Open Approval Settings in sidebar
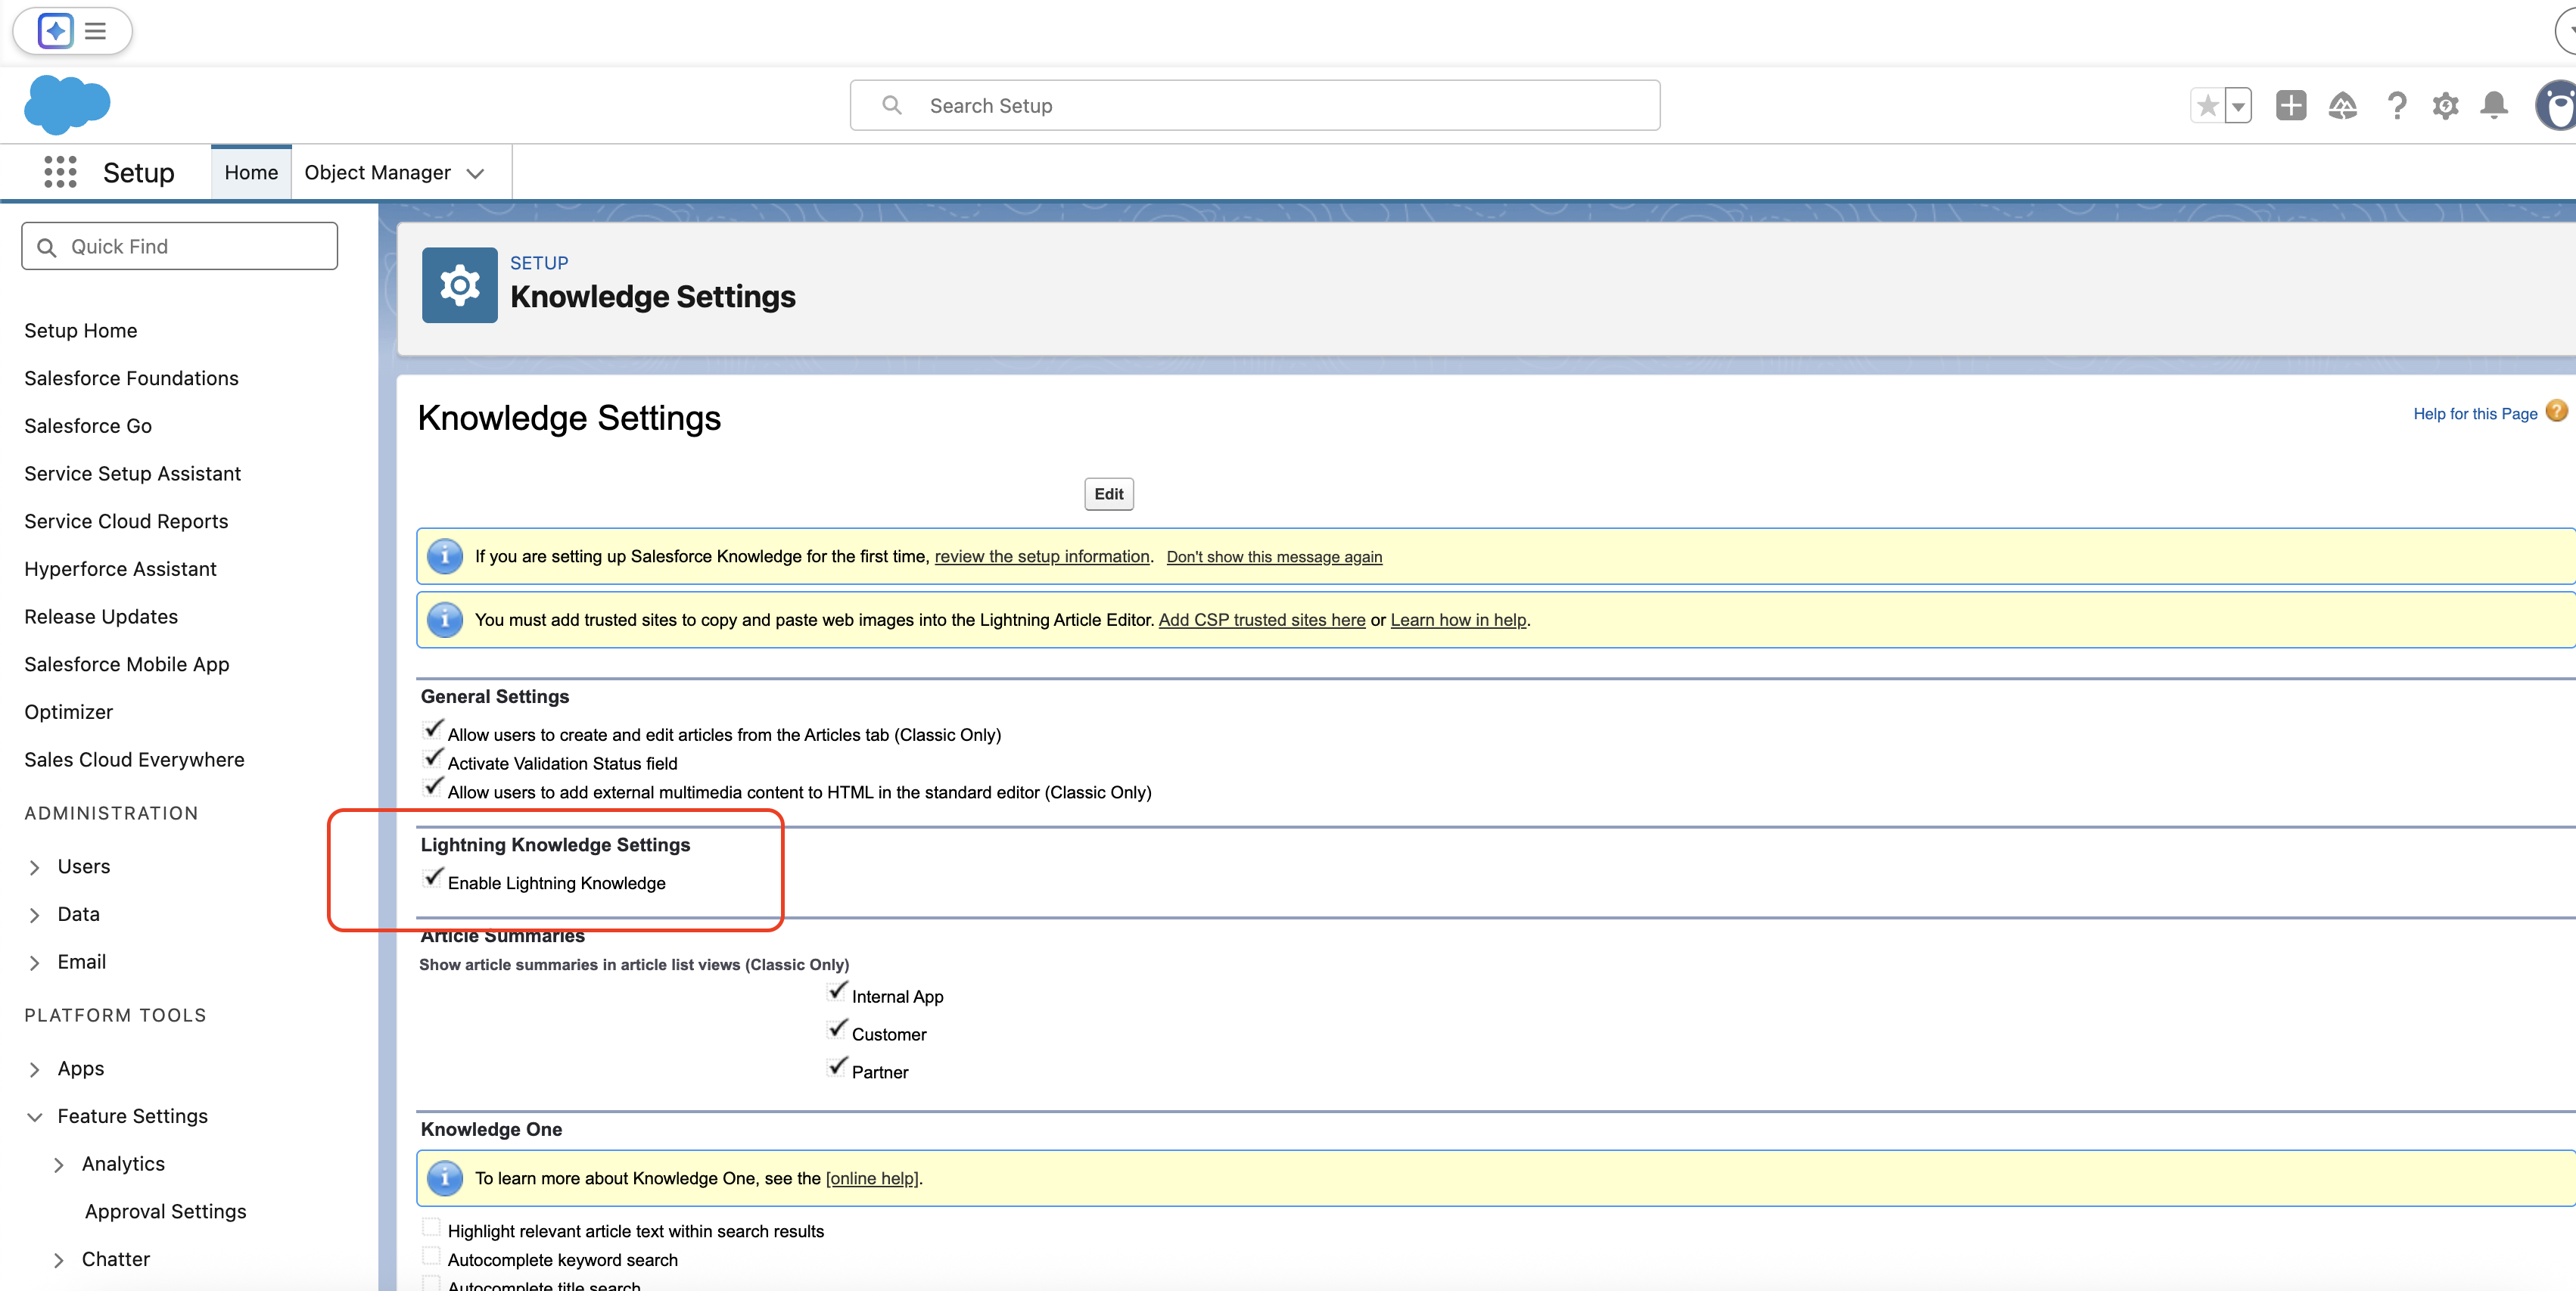This screenshot has height=1291, width=2576. pyautogui.click(x=165, y=1211)
